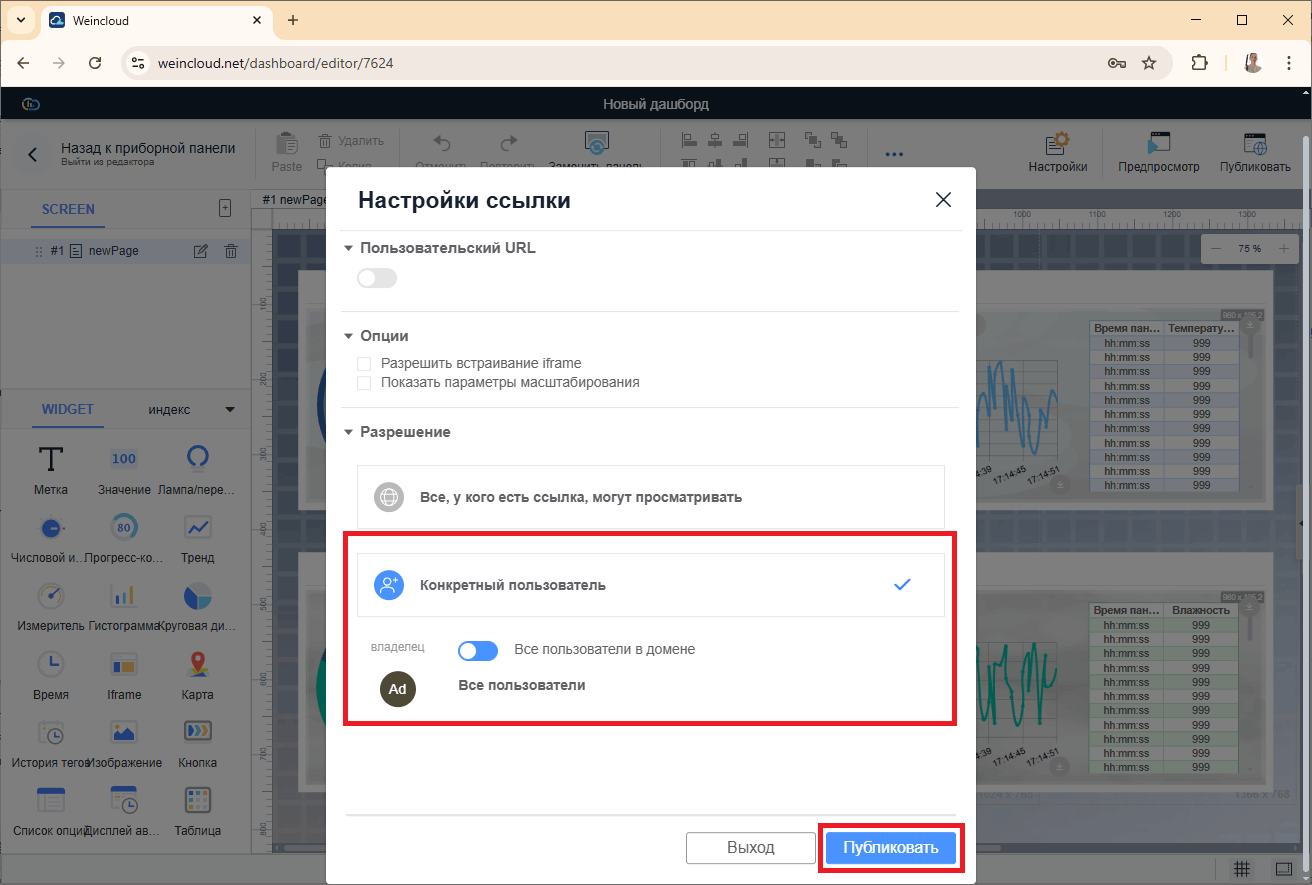This screenshot has width=1312, height=885.
Task: Collapse the Опции section
Action: (349, 337)
